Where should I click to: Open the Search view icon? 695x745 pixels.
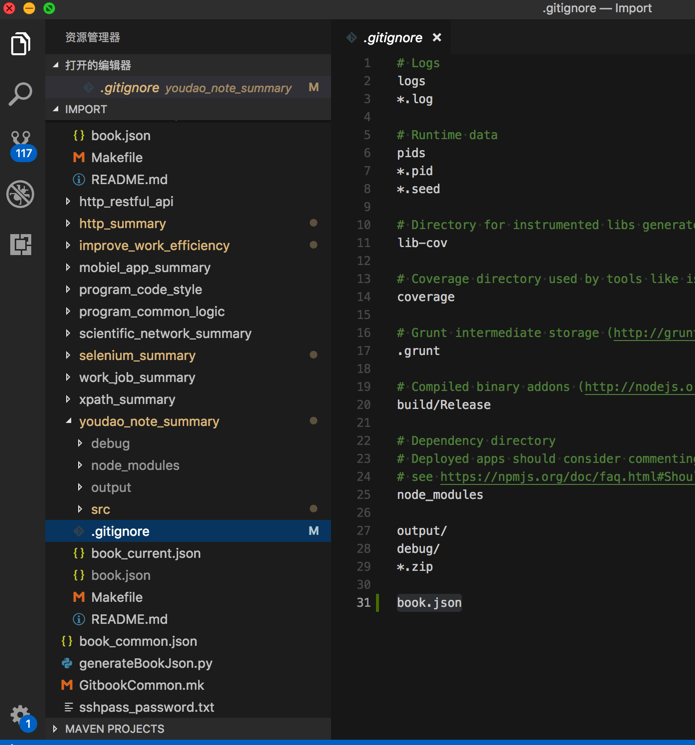tap(21, 94)
